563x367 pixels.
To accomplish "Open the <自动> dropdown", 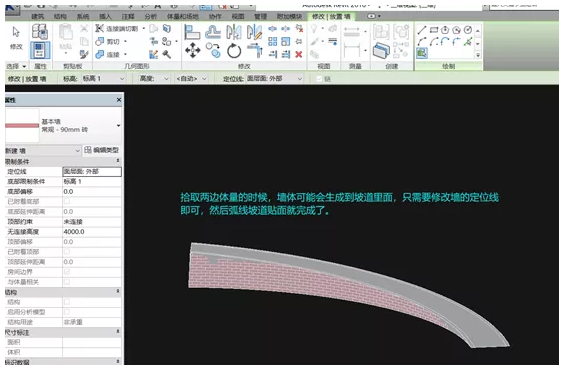I will [x=191, y=79].
